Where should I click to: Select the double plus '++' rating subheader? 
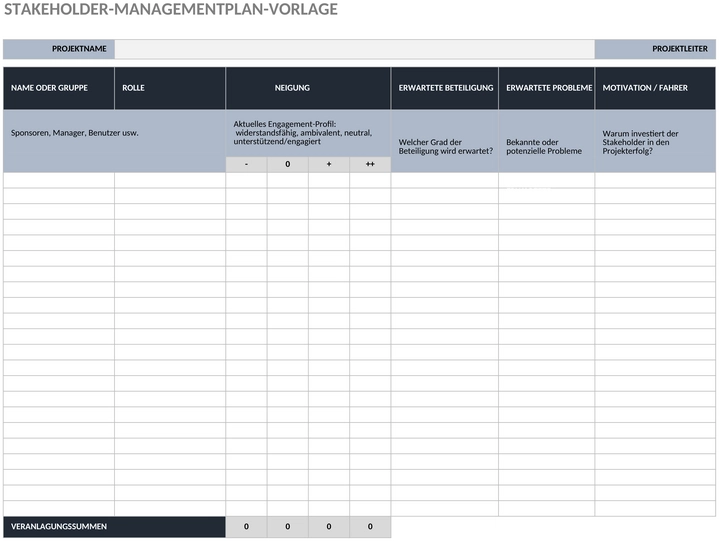[x=370, y=164]
